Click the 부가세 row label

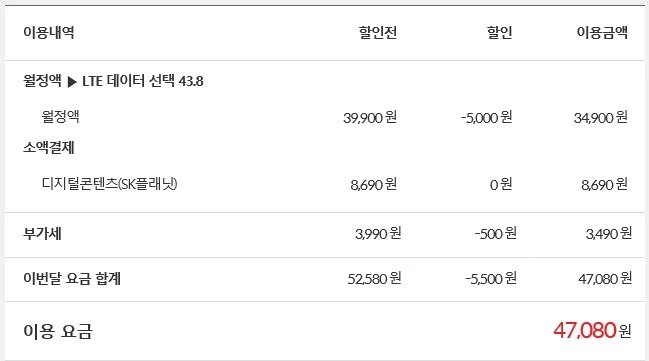click(x=42, y=233)
